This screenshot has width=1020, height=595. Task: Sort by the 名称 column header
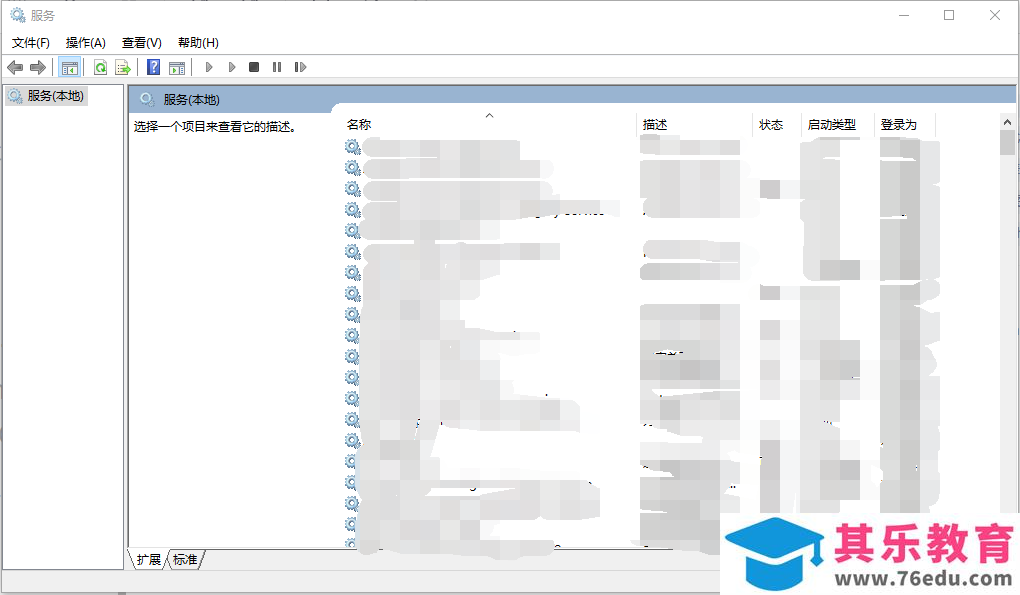click(x=490, y=124)
